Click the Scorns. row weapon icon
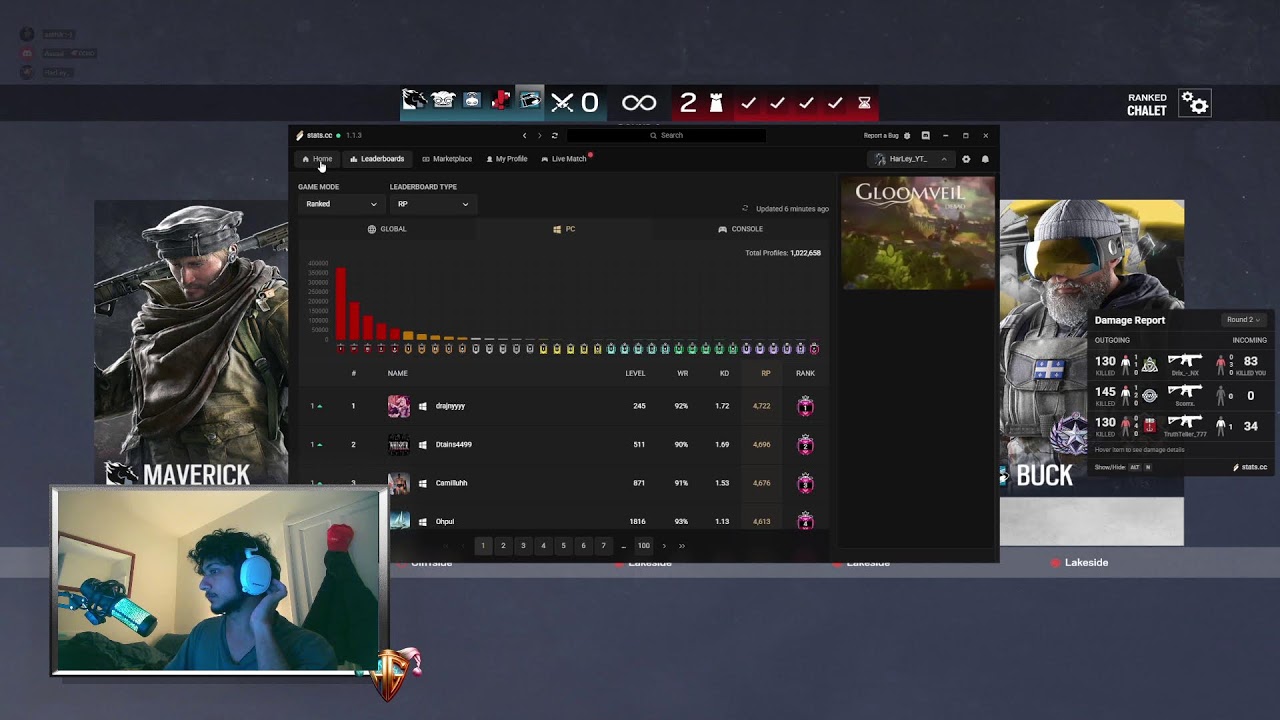Image resolution: width=1280 pixels, height=720 pixels. click(1185, 391)
